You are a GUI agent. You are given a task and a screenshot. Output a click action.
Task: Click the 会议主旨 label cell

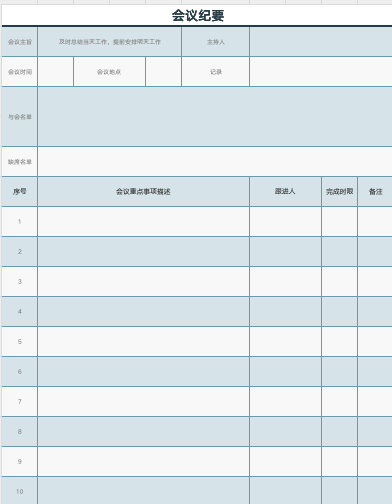click(20, 42)
